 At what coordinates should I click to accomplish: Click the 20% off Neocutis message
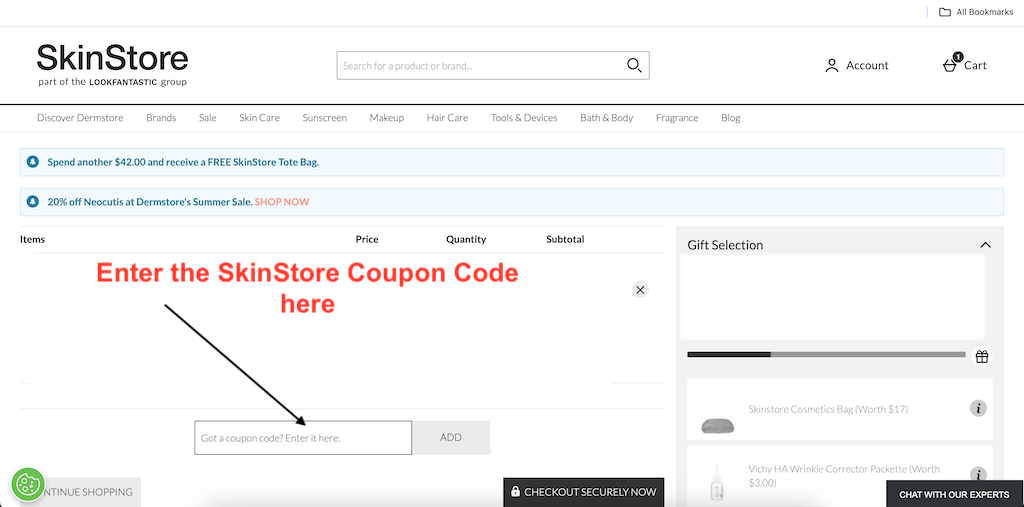tap(150, 202)
